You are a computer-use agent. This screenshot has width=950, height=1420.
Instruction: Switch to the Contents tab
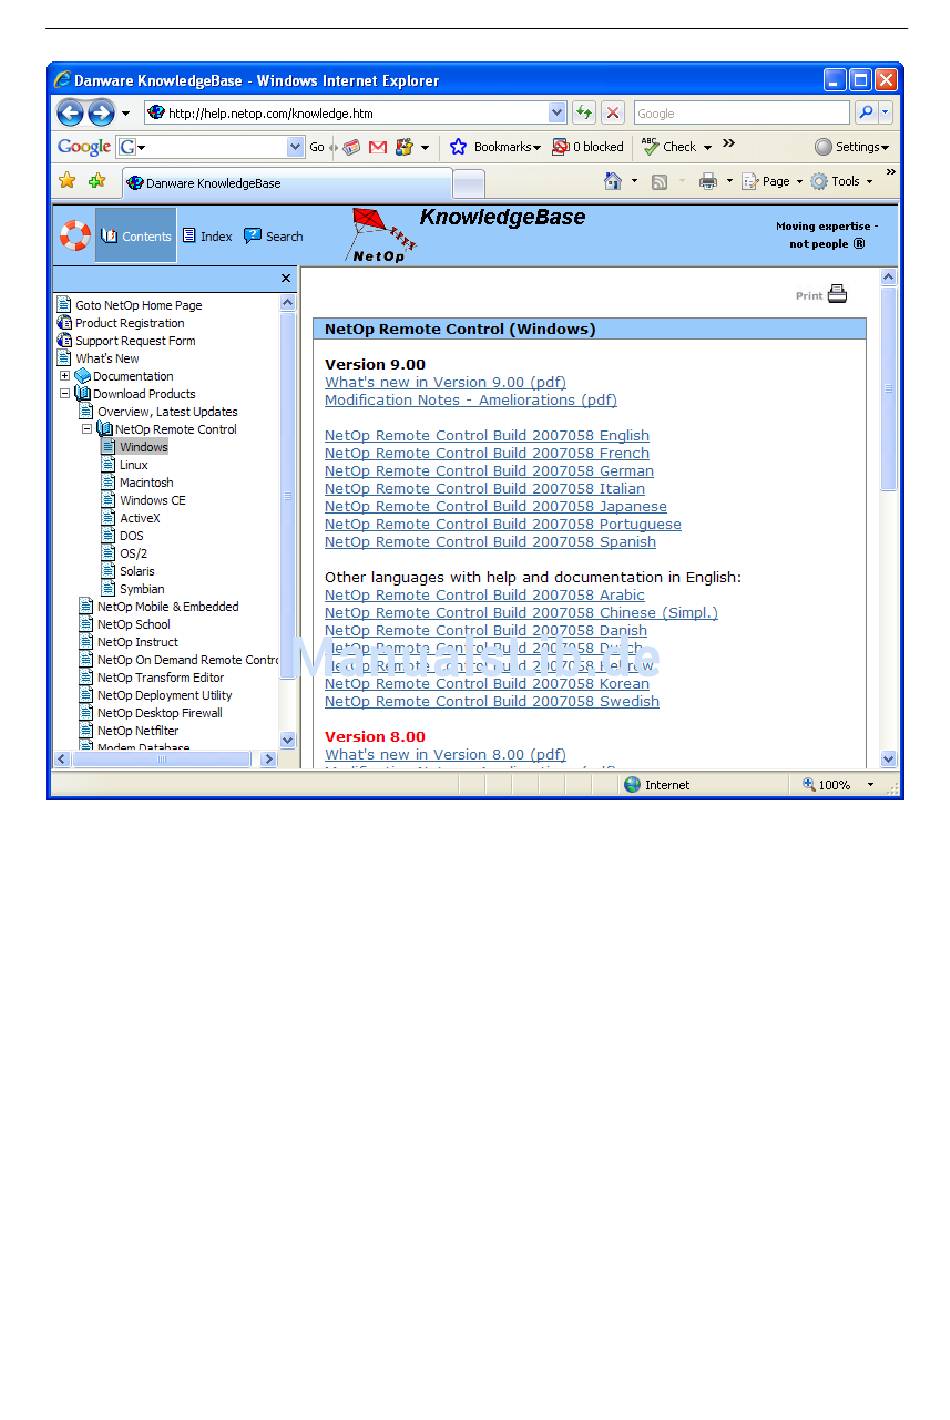click(136, 236)
